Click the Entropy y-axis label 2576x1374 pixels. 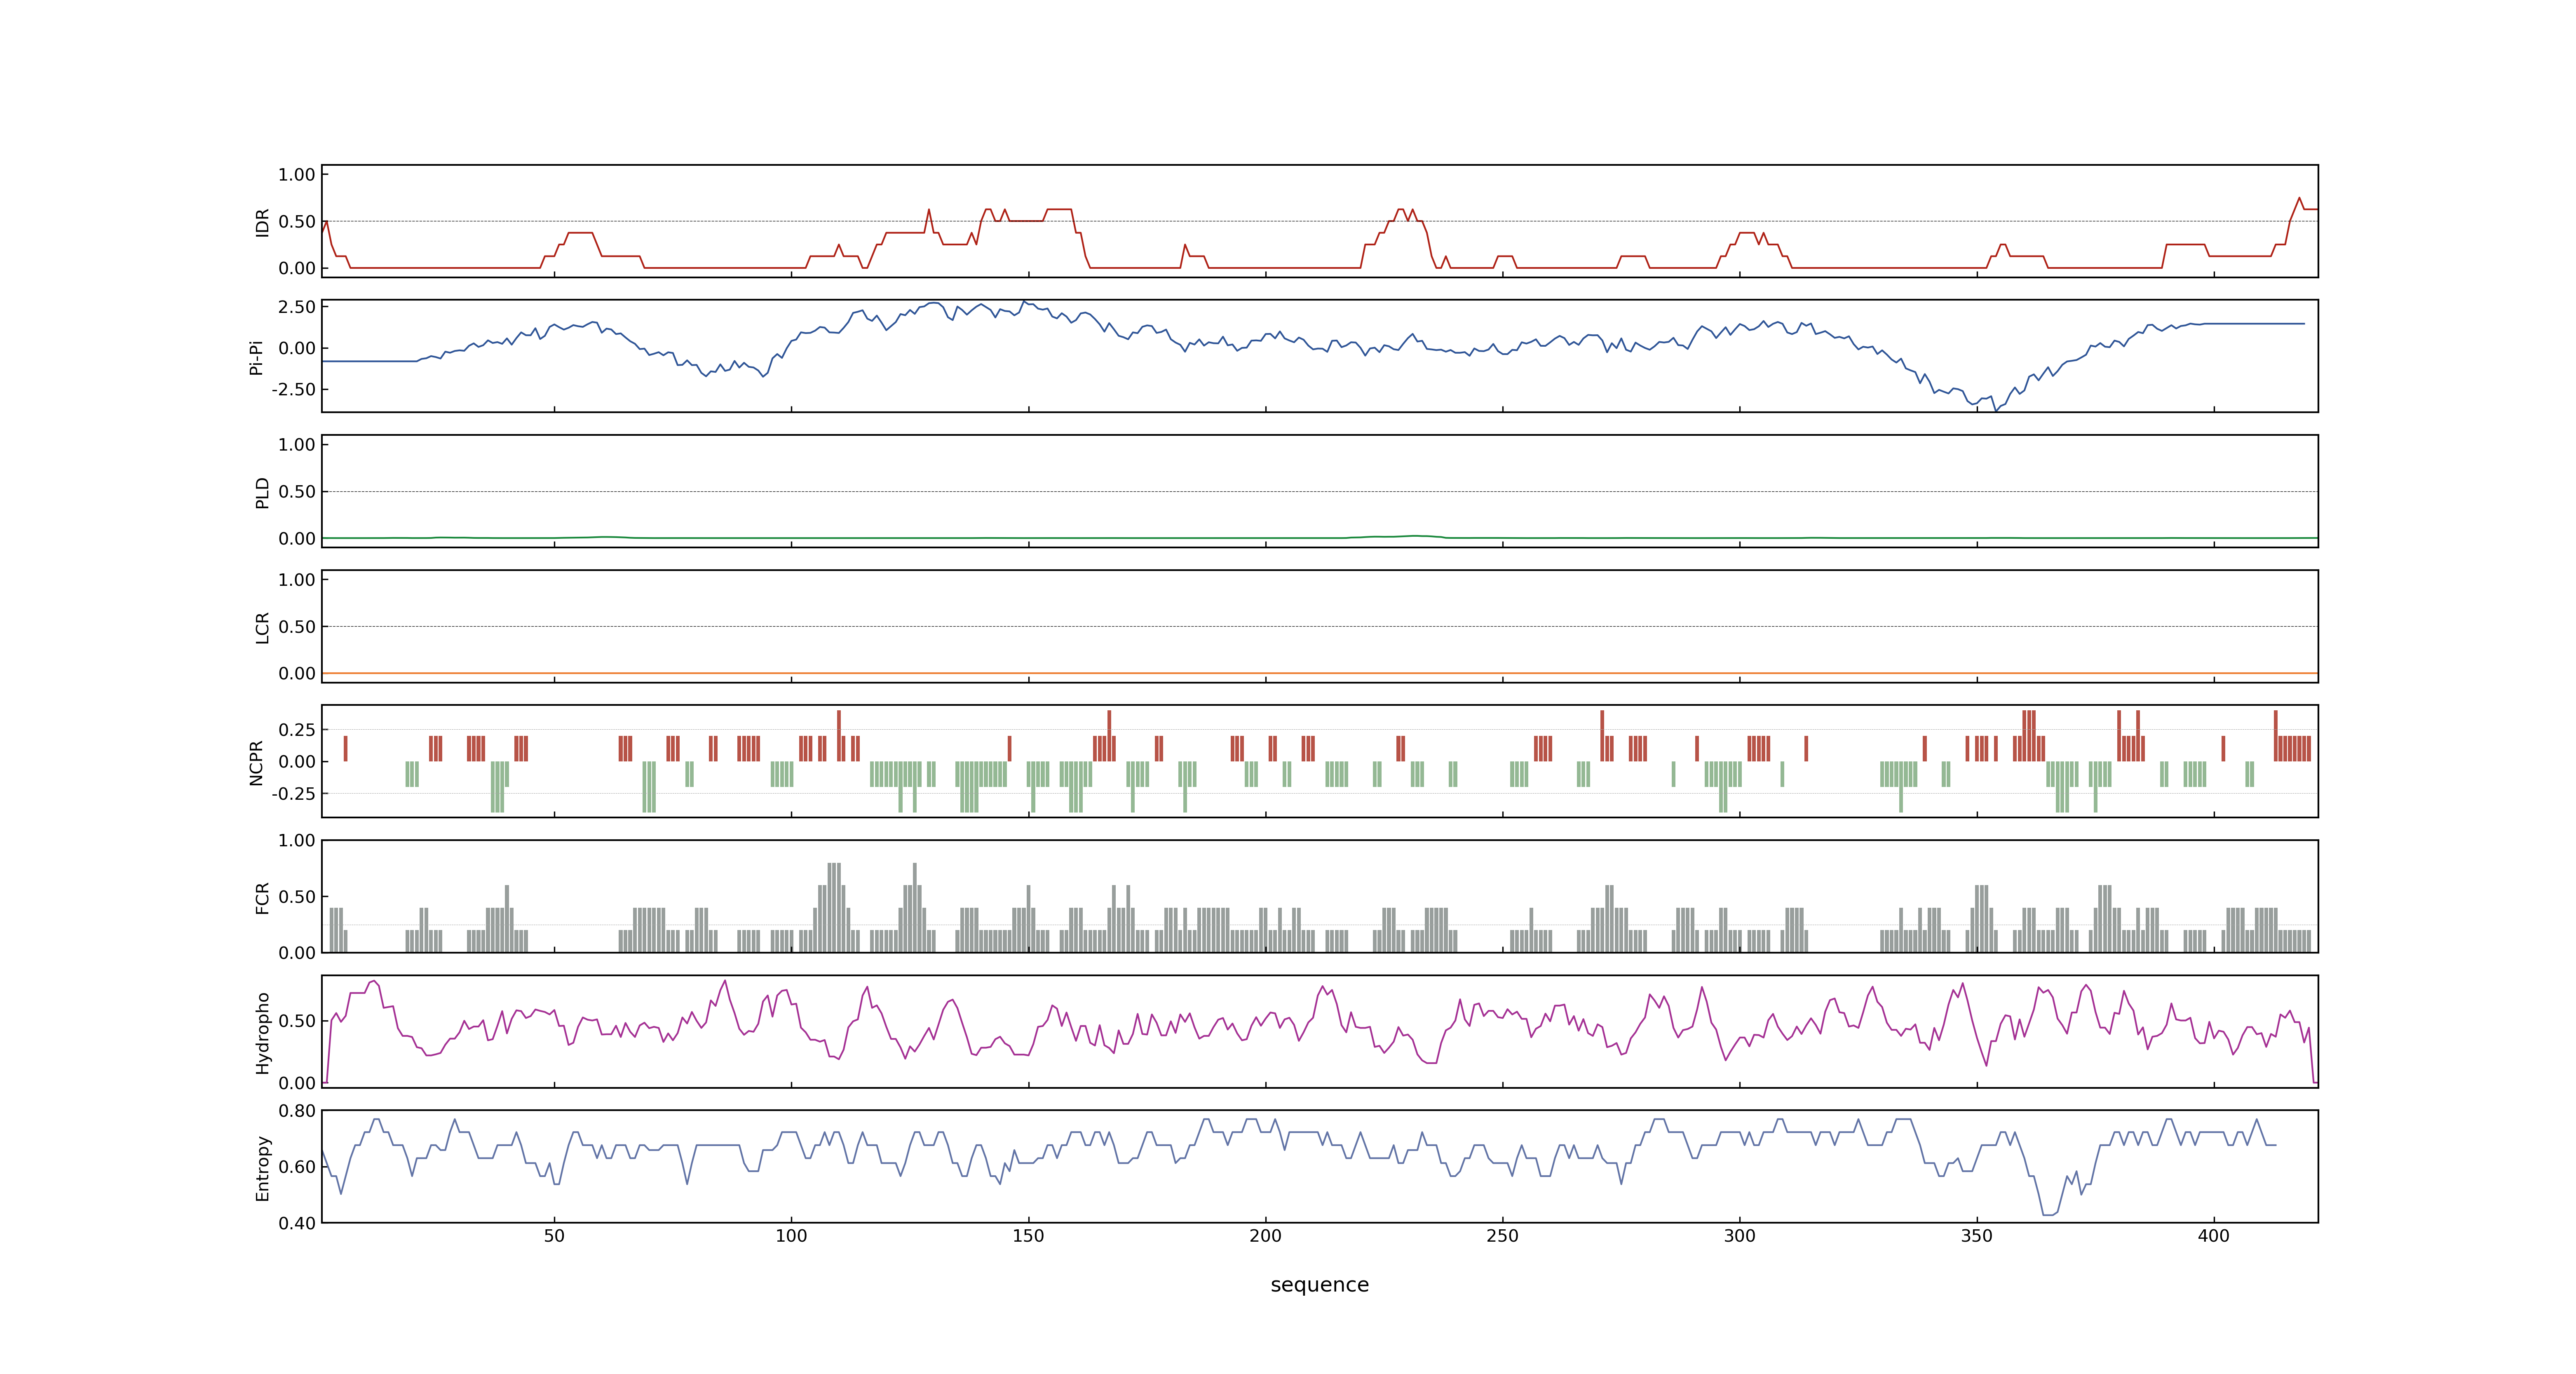pos(262,1167)
